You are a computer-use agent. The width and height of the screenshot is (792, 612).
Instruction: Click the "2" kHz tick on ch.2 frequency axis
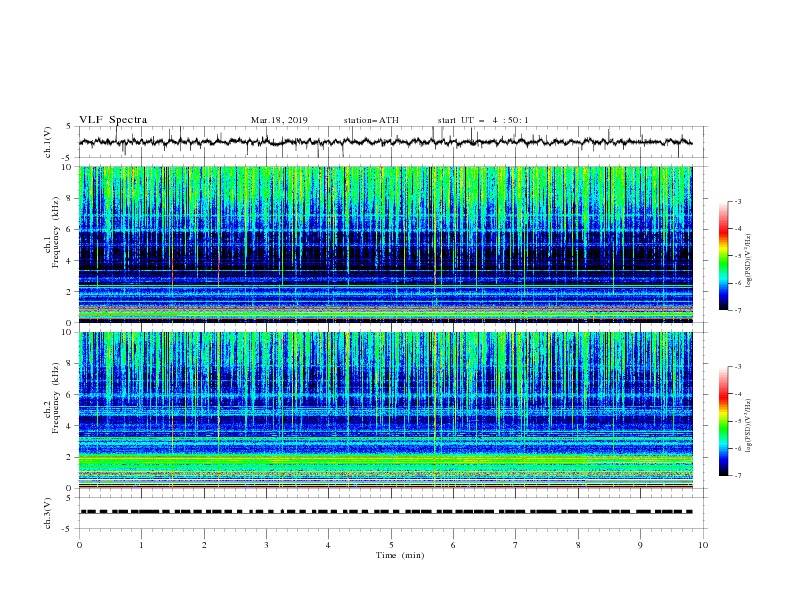point(70,457)
